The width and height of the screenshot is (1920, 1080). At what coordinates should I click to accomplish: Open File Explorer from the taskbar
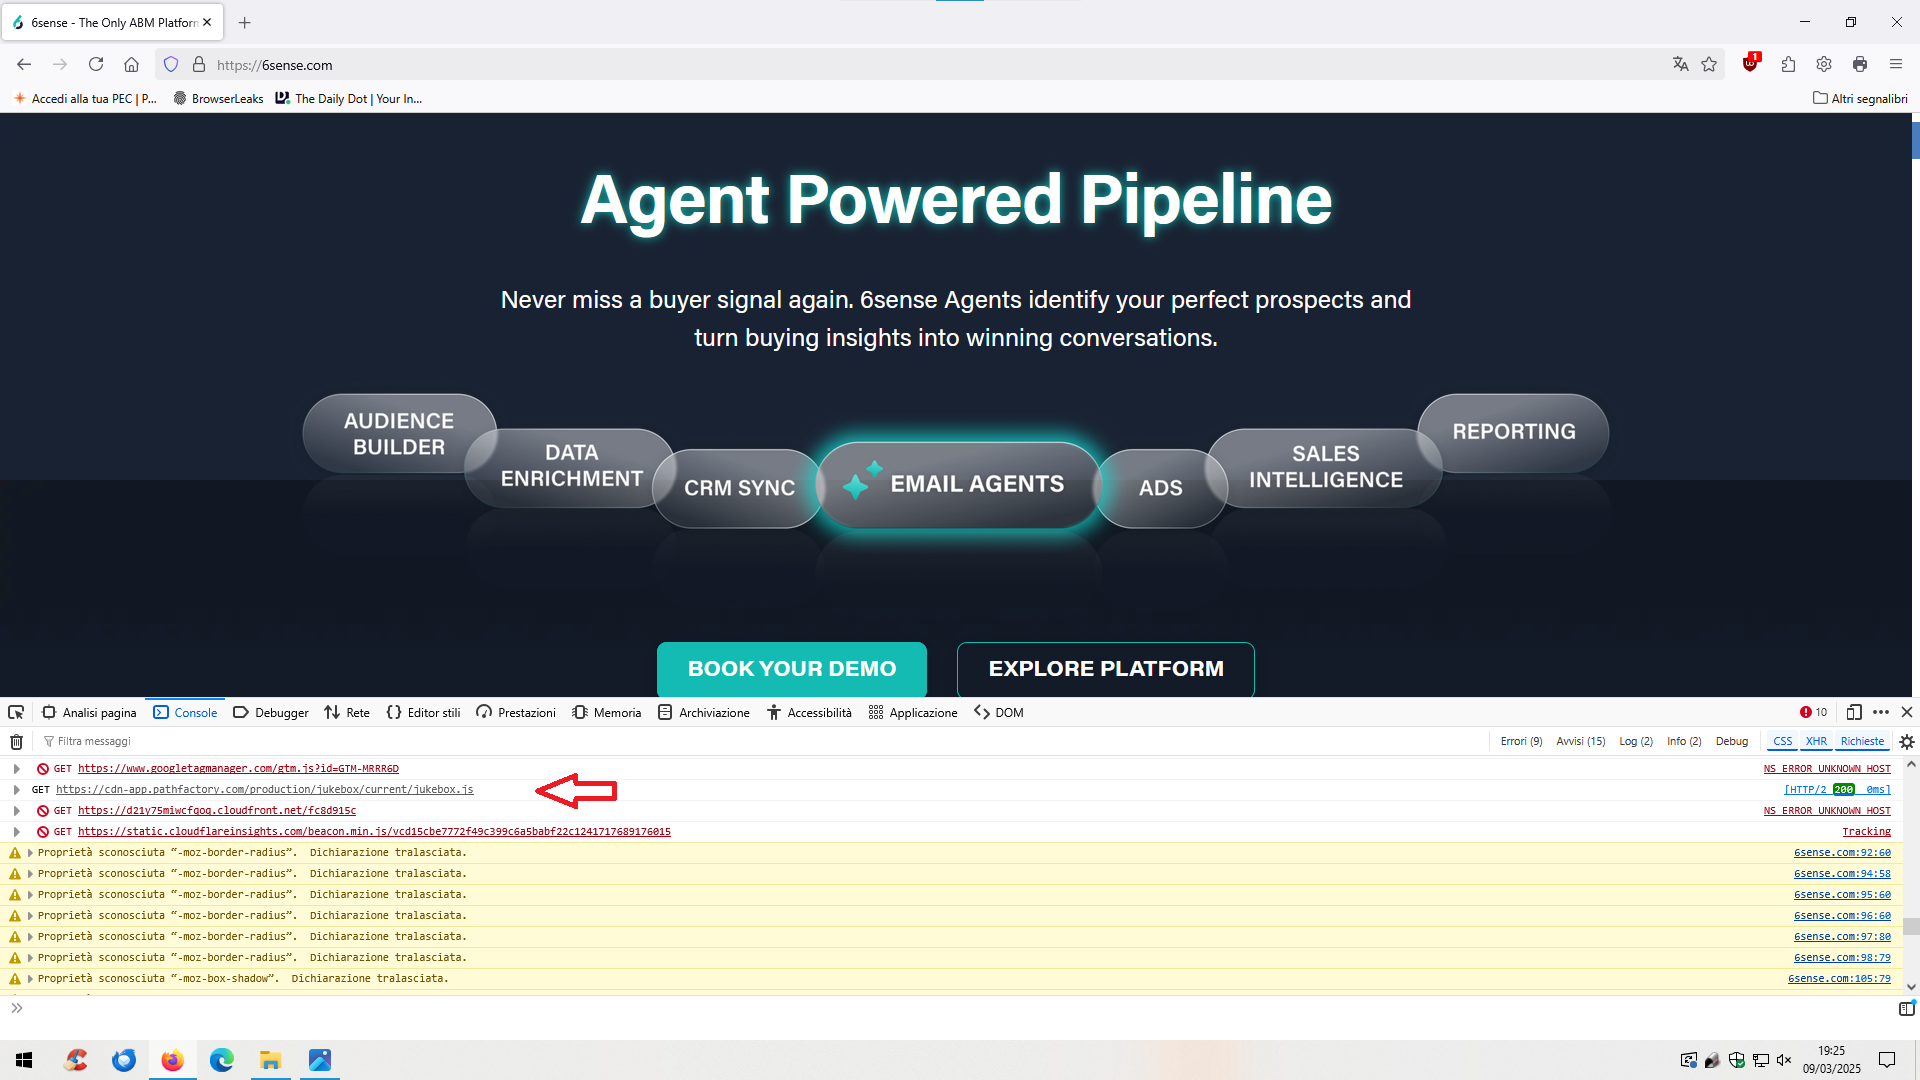[270, 1060]
